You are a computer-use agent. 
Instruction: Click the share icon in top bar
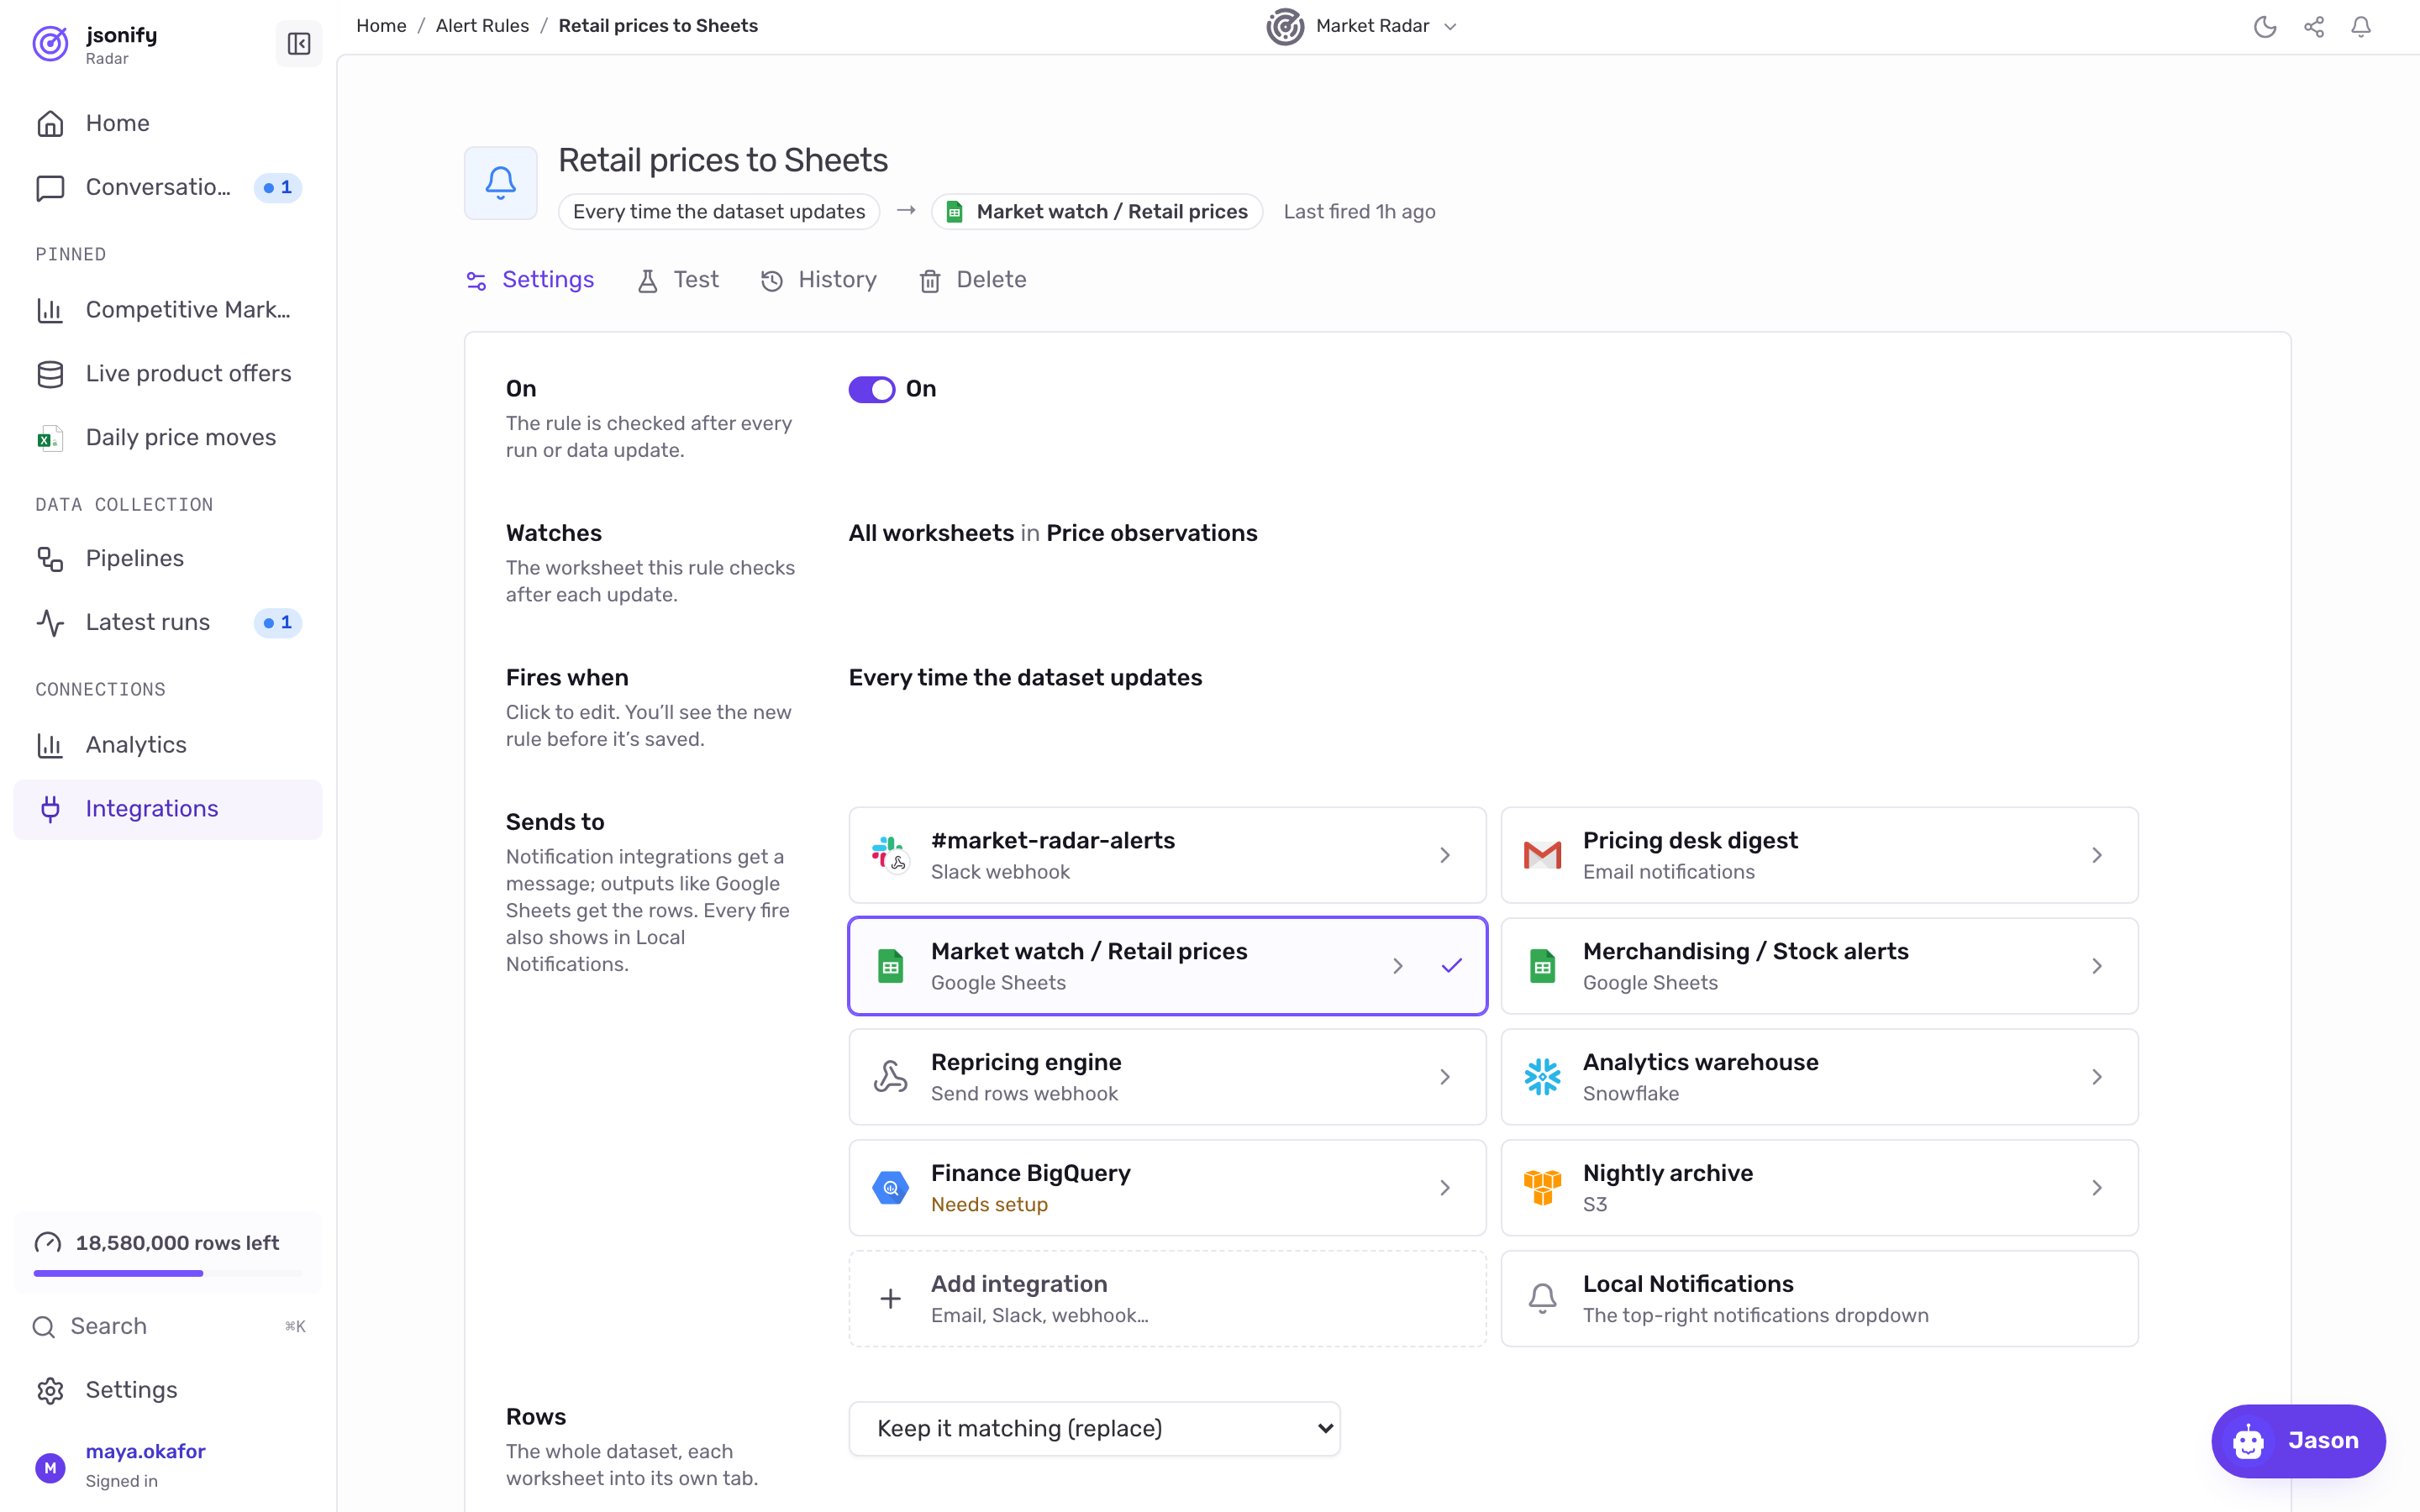pyautogui.click(x=2314, y=27)
